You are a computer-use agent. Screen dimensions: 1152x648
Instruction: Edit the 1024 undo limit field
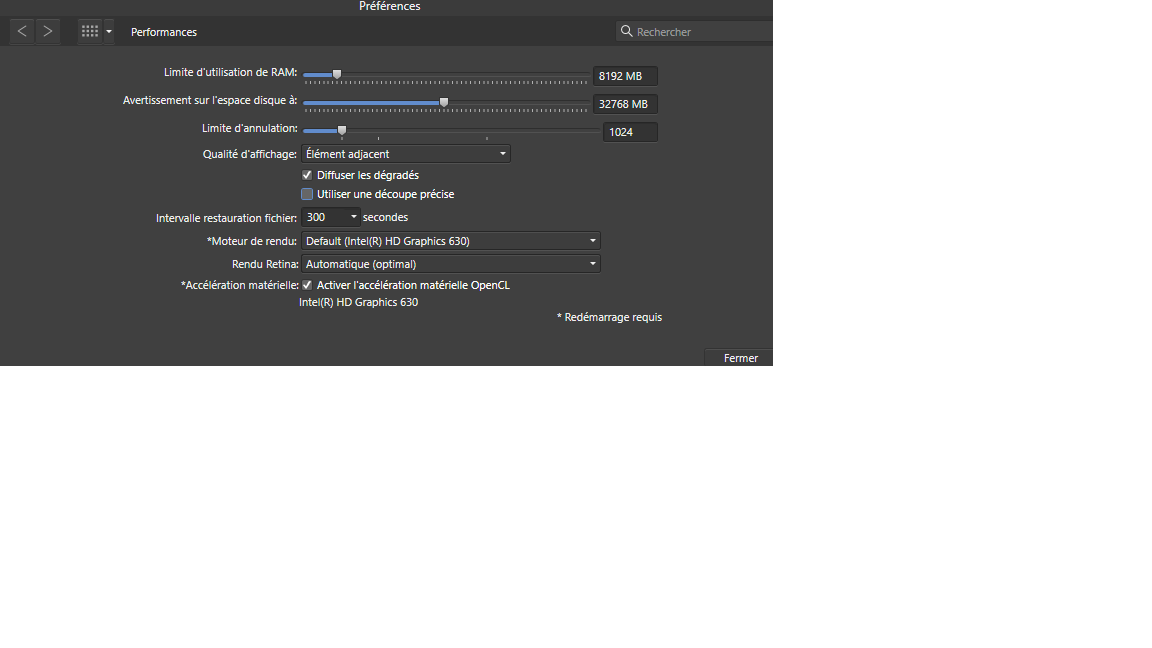click(630, 132)
